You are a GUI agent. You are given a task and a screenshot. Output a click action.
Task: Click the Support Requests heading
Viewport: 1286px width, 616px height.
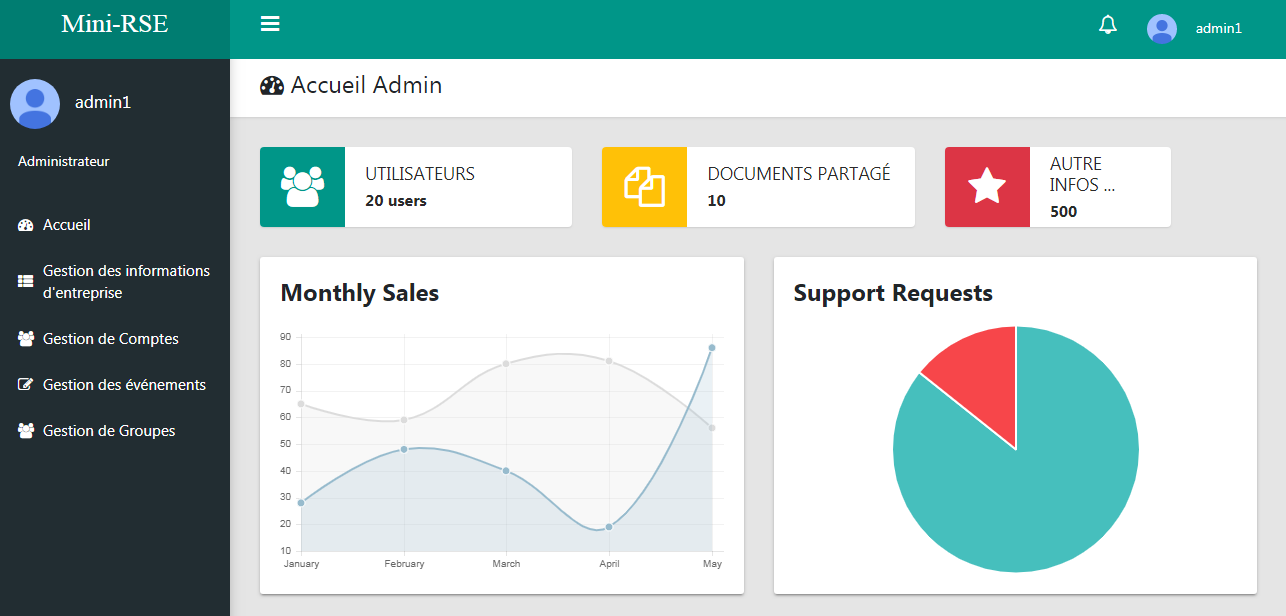pyautogui.click(x=893, y=293)
